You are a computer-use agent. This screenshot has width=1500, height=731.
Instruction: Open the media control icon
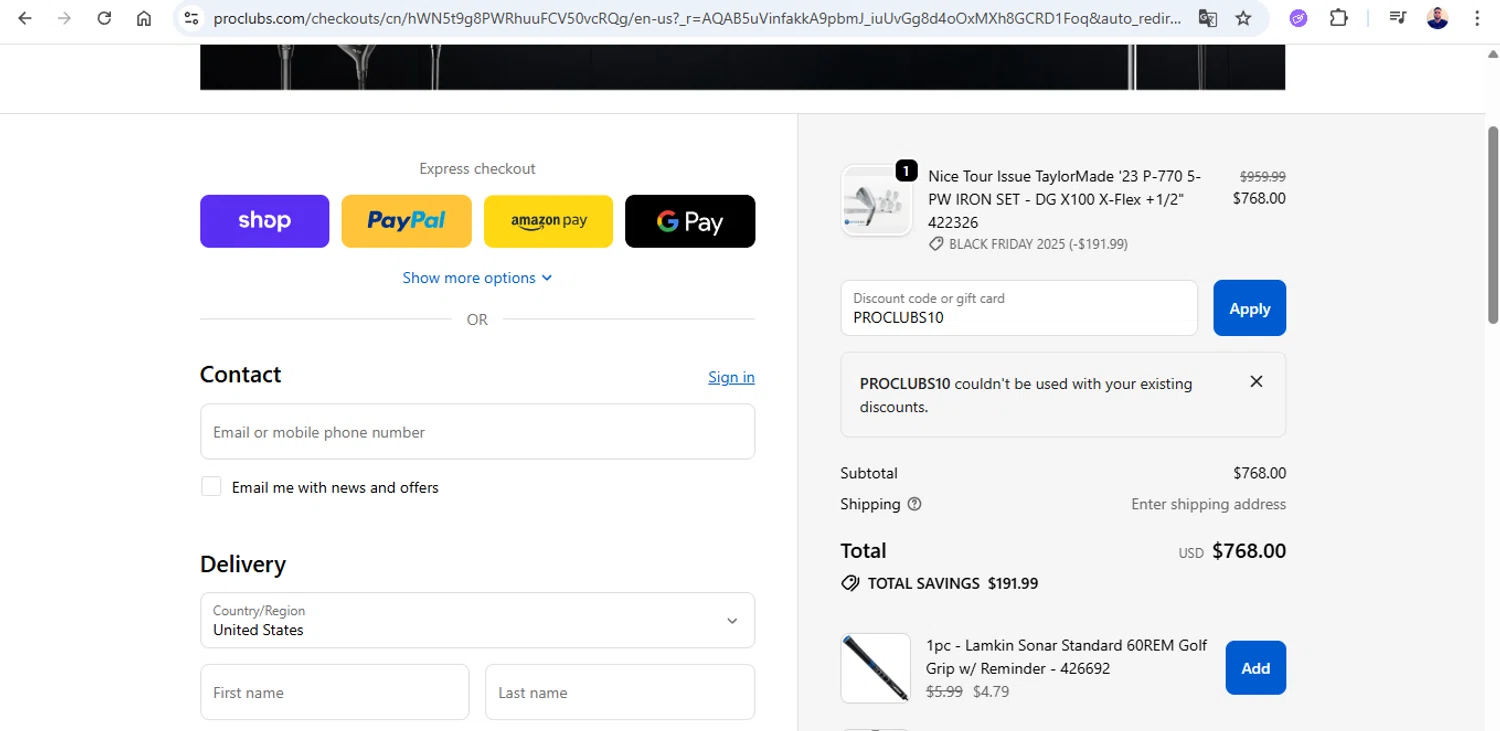1398,18
